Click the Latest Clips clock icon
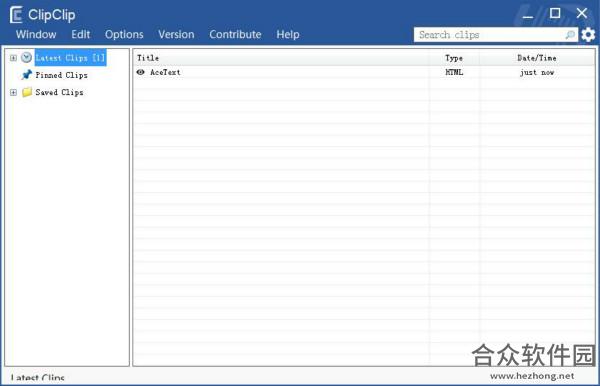Image resolution: width=600 pixels, height=386 pixels. pos(26,58)
